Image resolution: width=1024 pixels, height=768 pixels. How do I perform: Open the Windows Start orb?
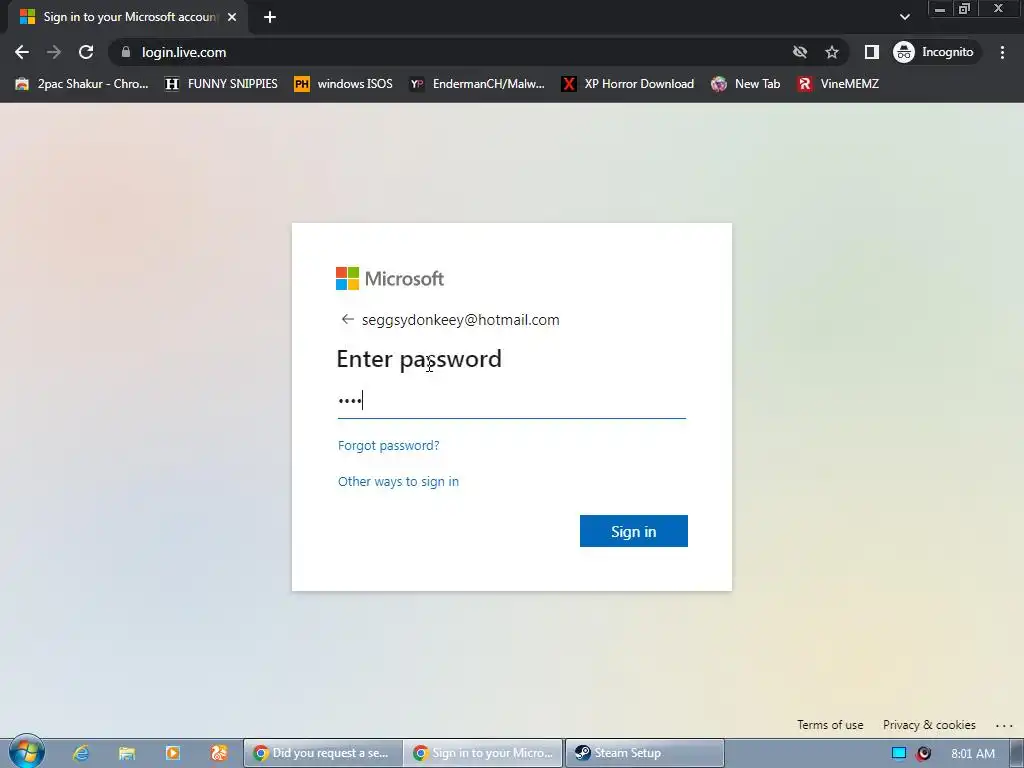tap(27, 752)
